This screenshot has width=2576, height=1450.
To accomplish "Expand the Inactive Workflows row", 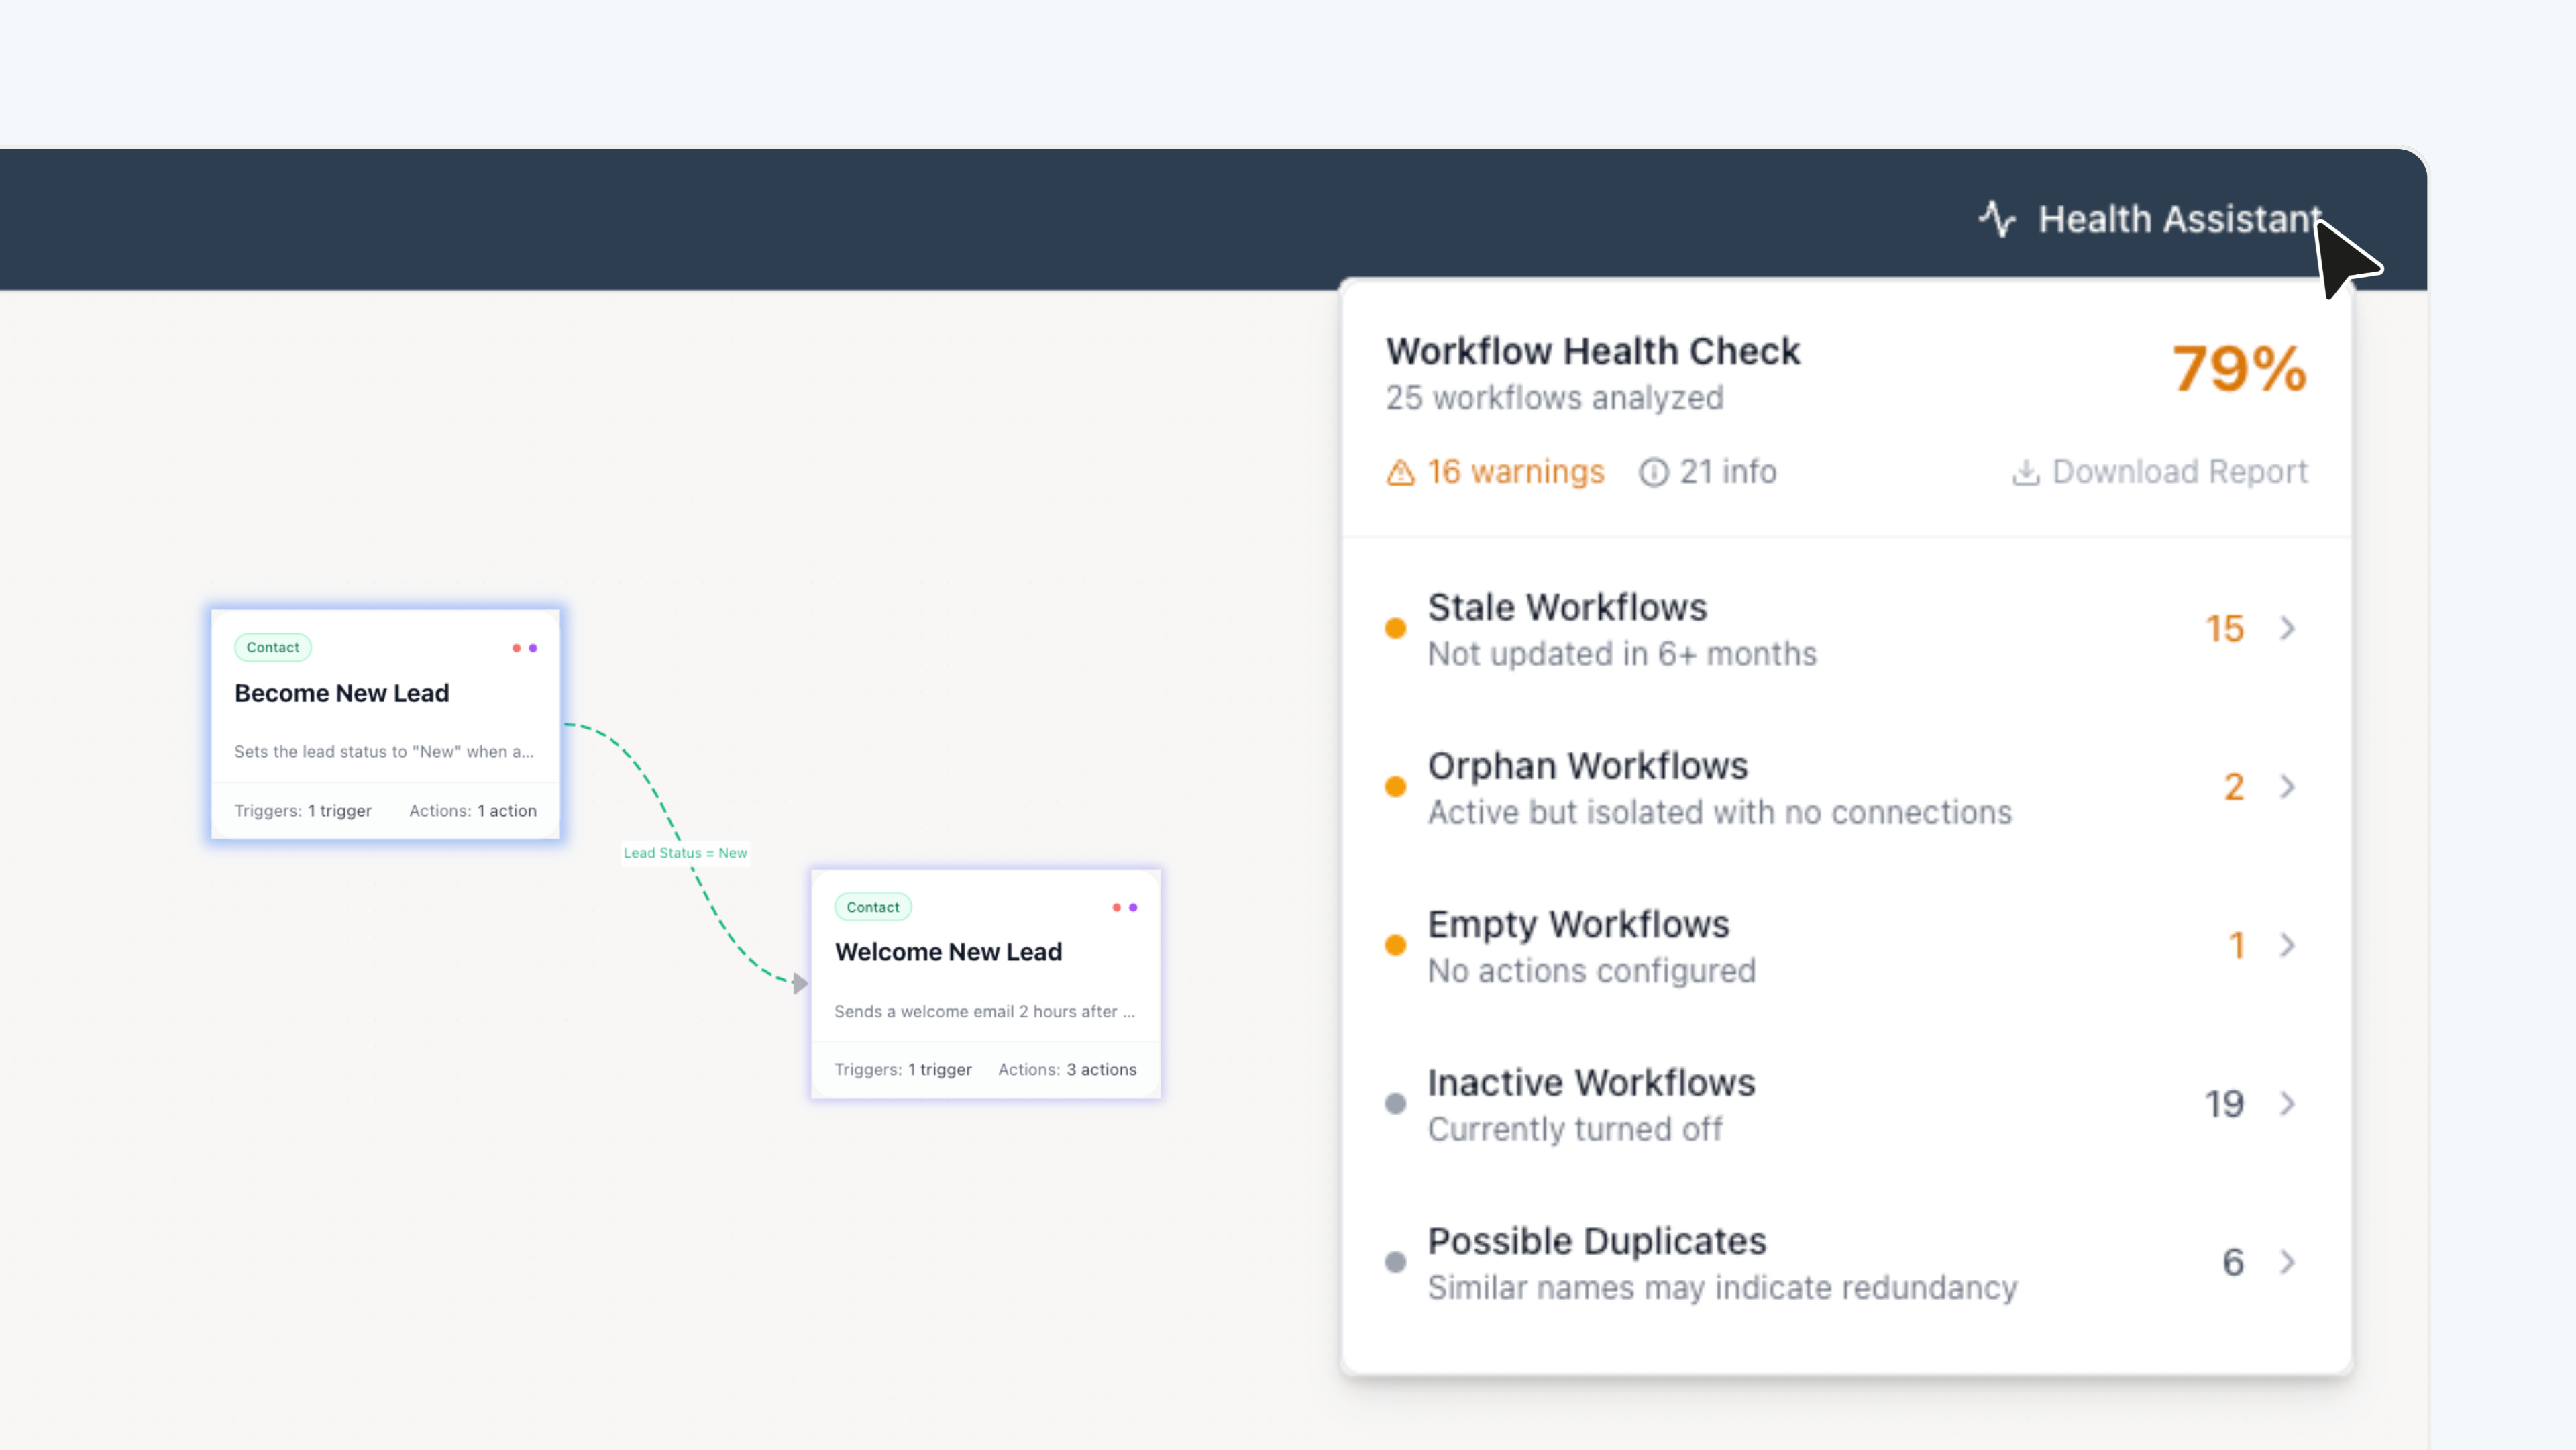I will (2289, 1103).
